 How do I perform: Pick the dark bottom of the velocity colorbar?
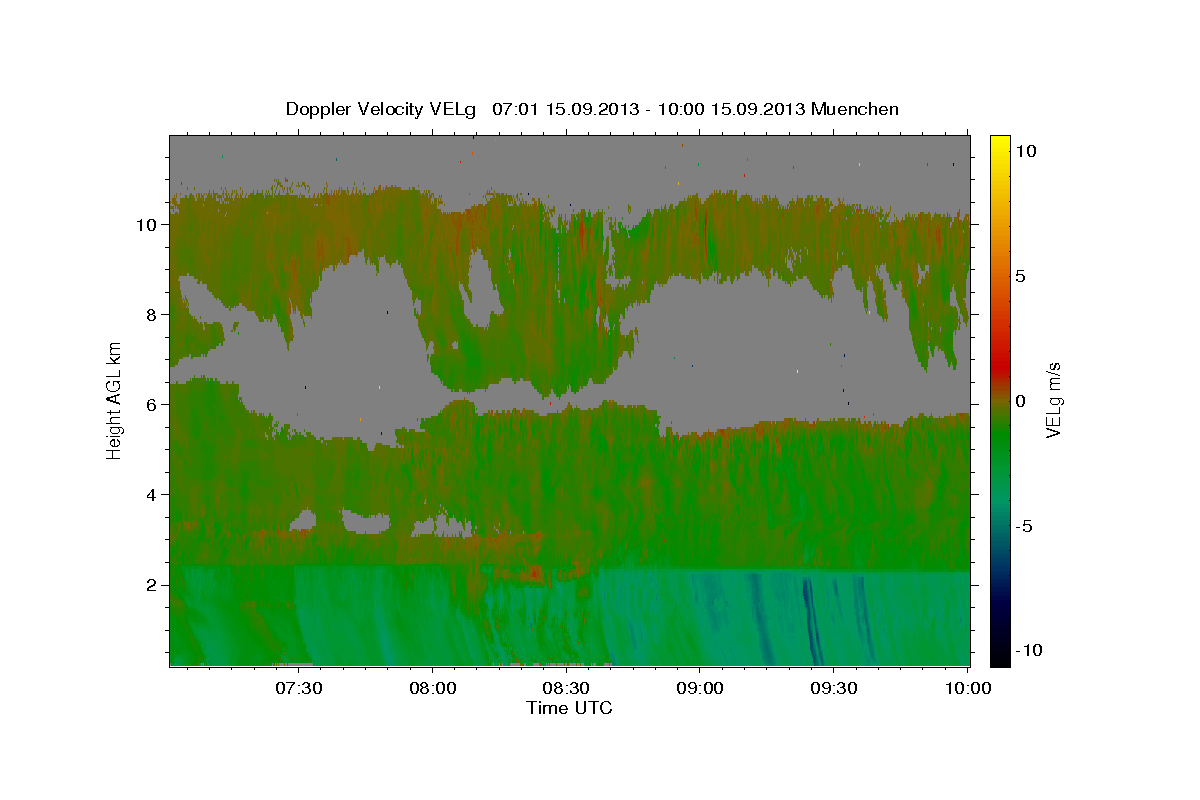click(x=1000, y=655)
